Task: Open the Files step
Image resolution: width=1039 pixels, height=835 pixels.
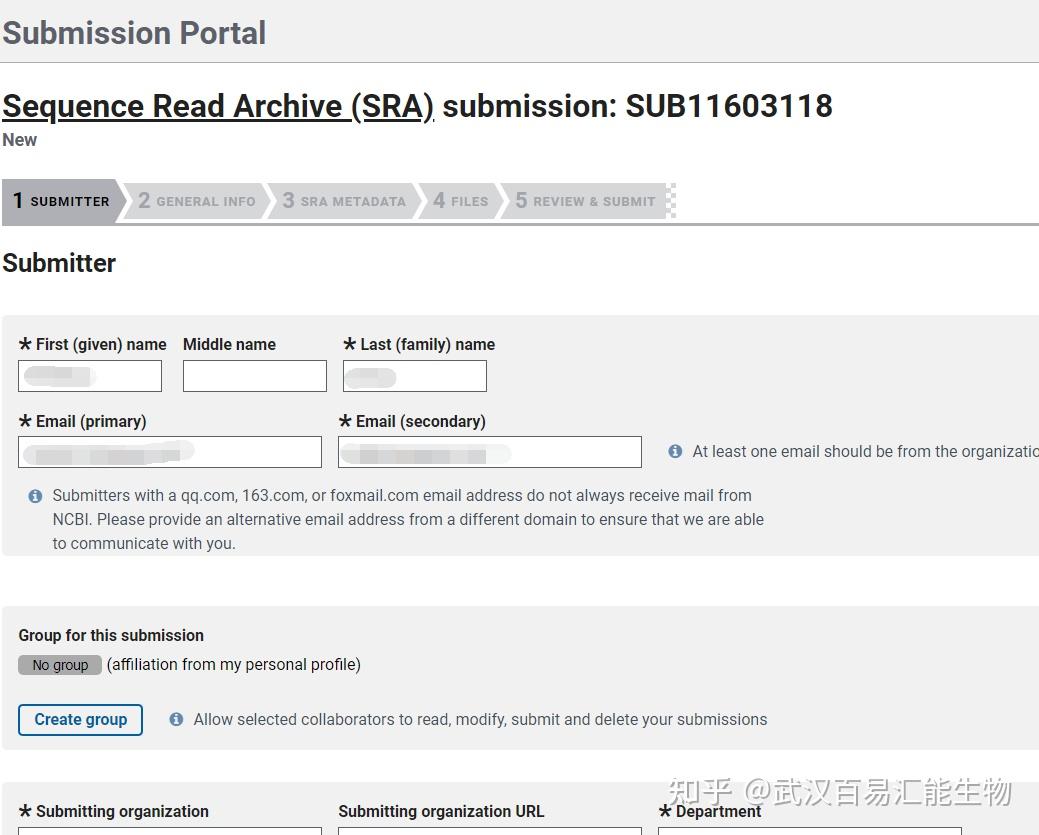Action: pos(461,201)
